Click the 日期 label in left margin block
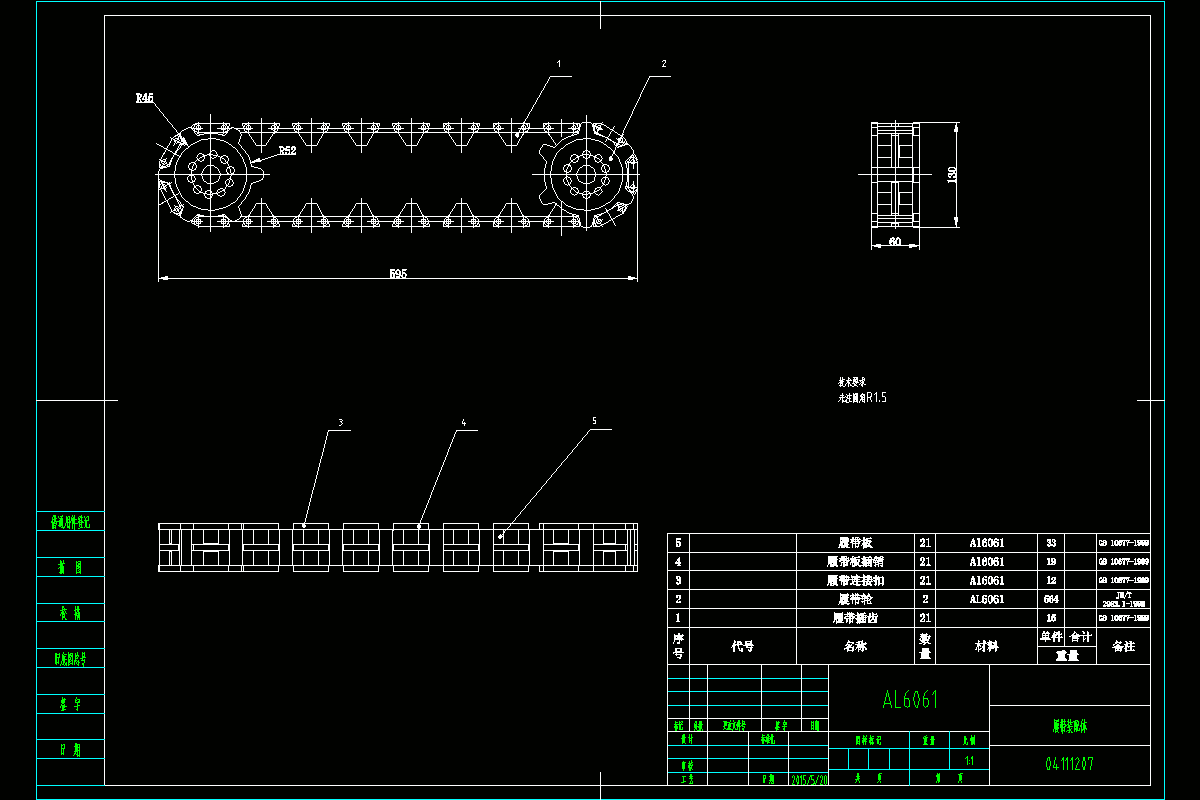The width and height of the screenshot is (1200, 800). coord(70,749)
